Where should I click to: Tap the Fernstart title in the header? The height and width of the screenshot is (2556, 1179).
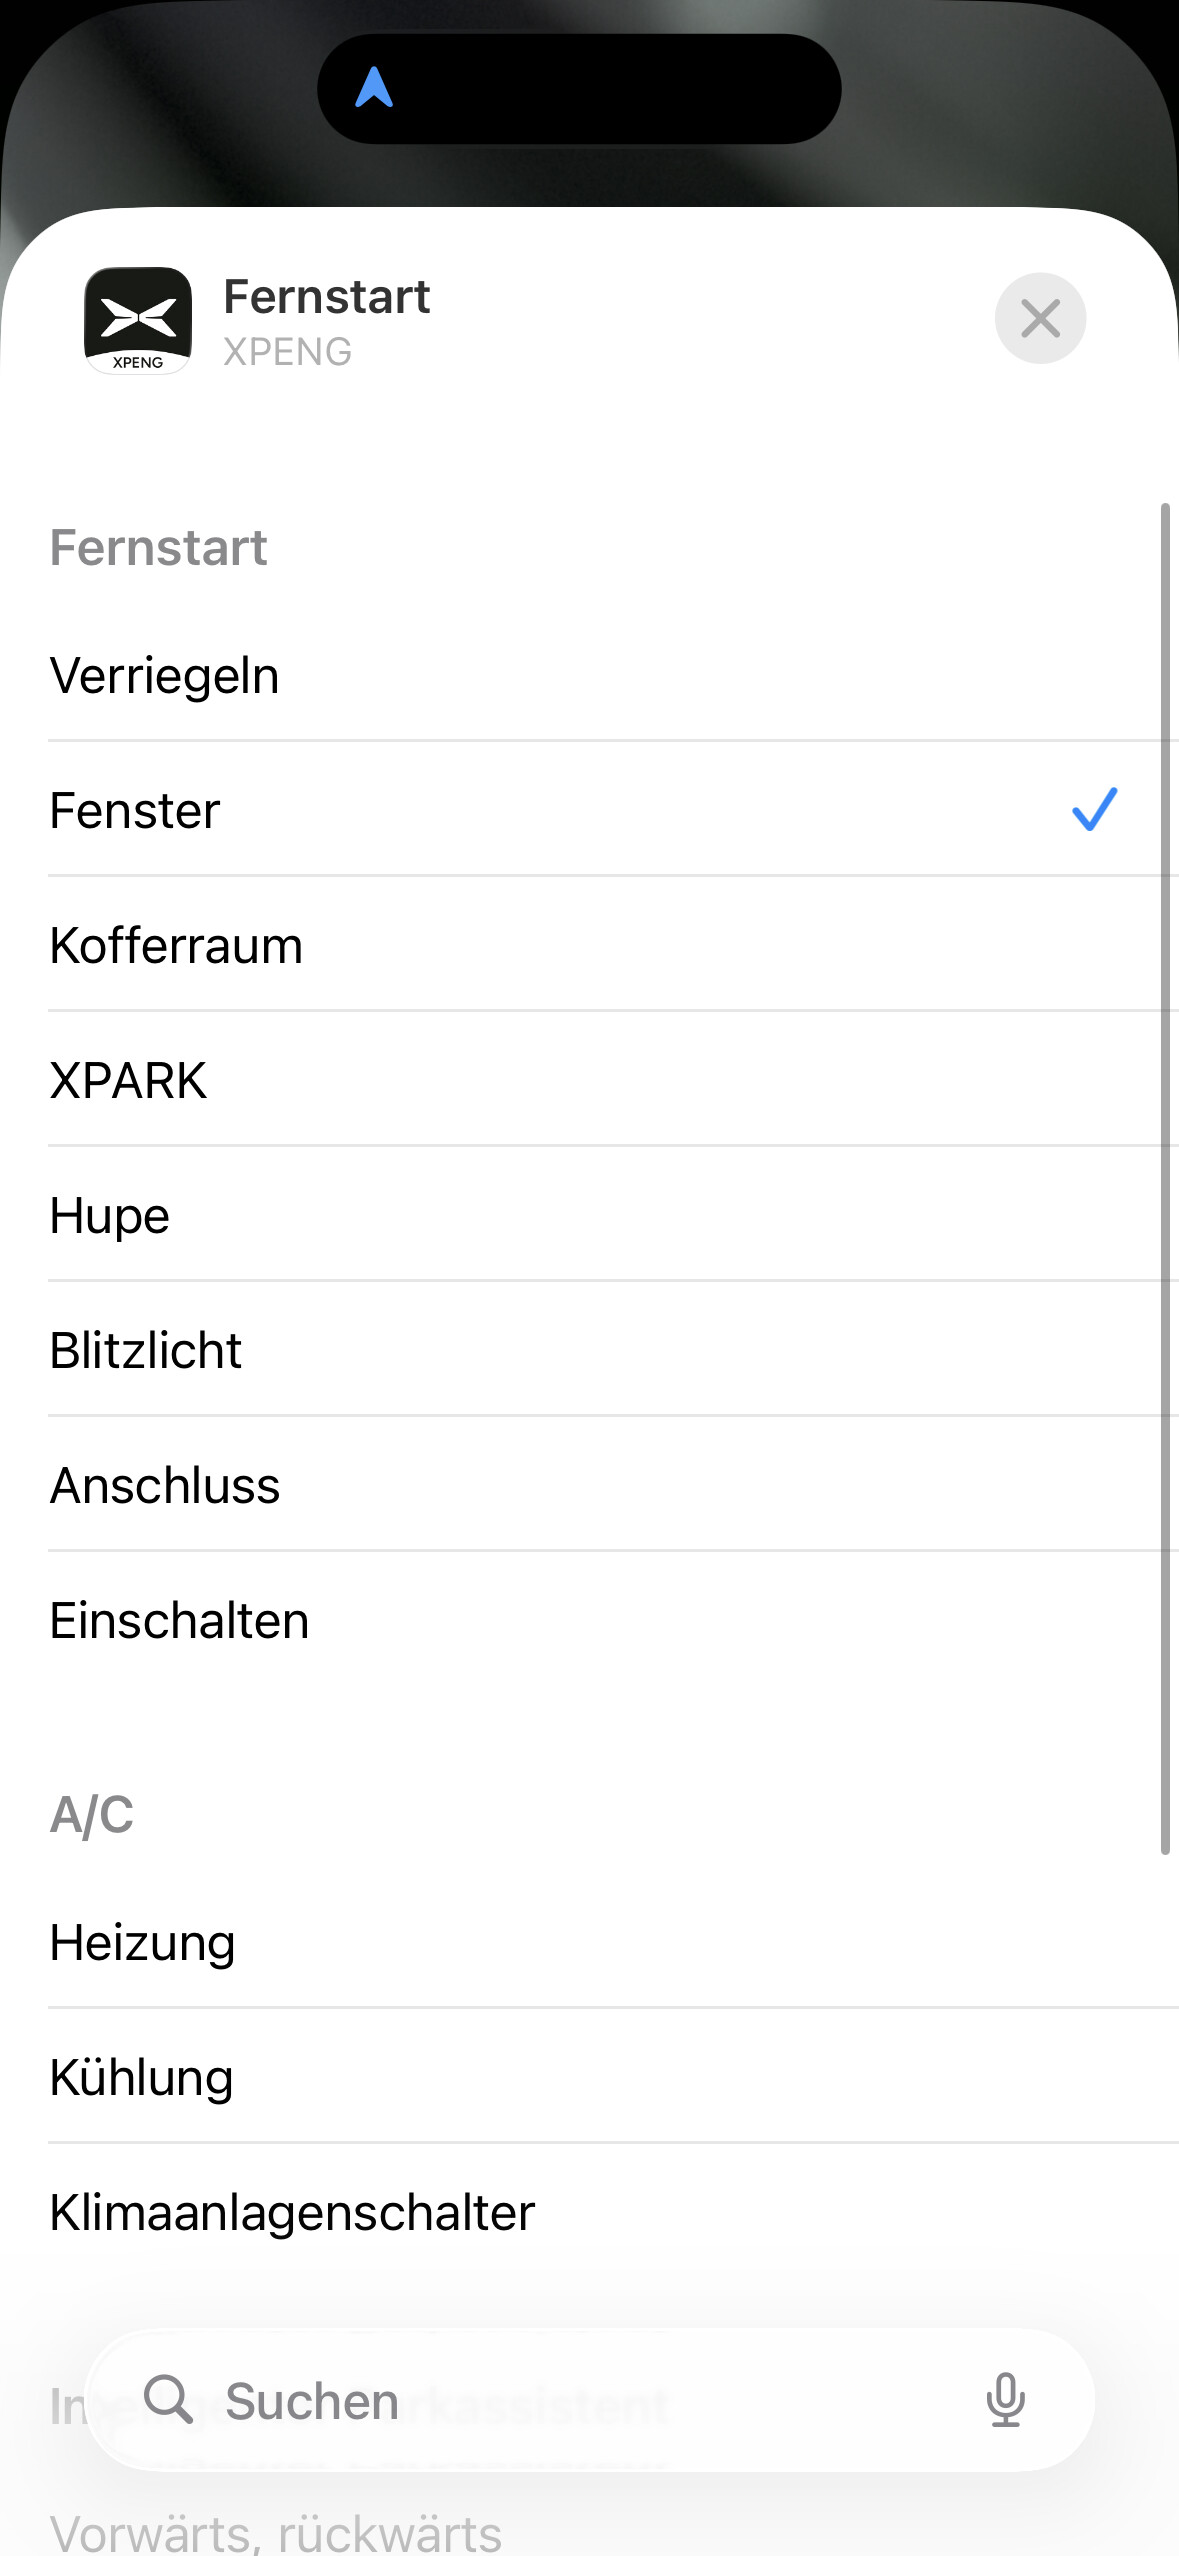click(x=326, y=297)
